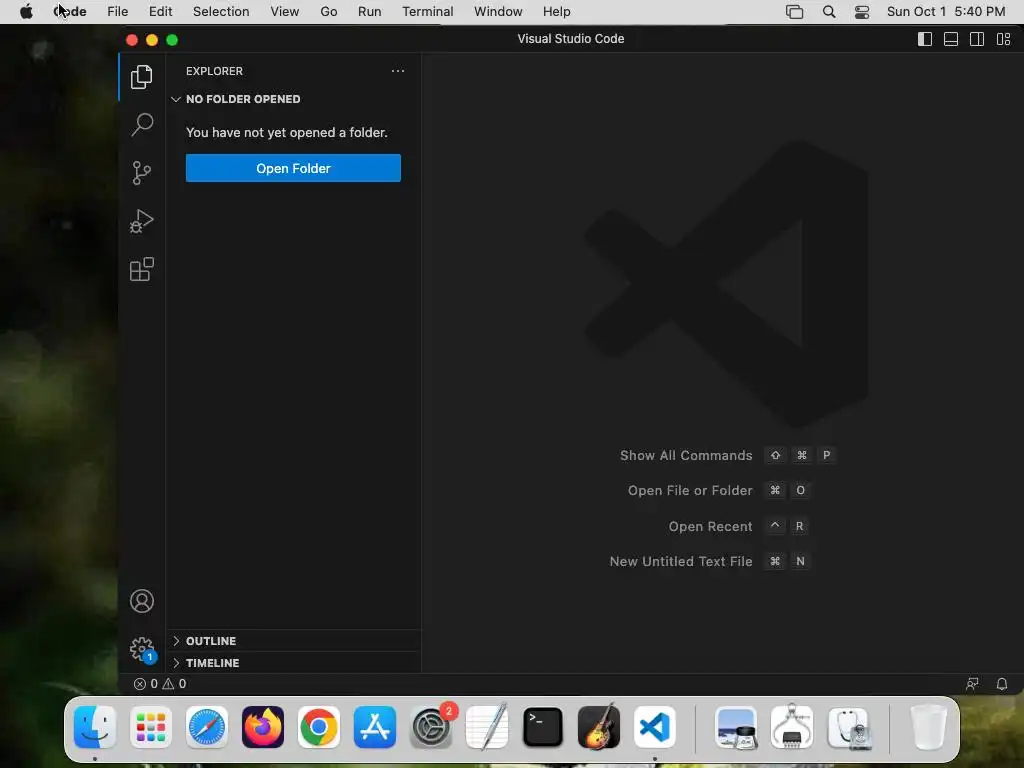1024x768 pixels.
Task: Open the Accounts icon in activity bar
Action: coord(142,601)
